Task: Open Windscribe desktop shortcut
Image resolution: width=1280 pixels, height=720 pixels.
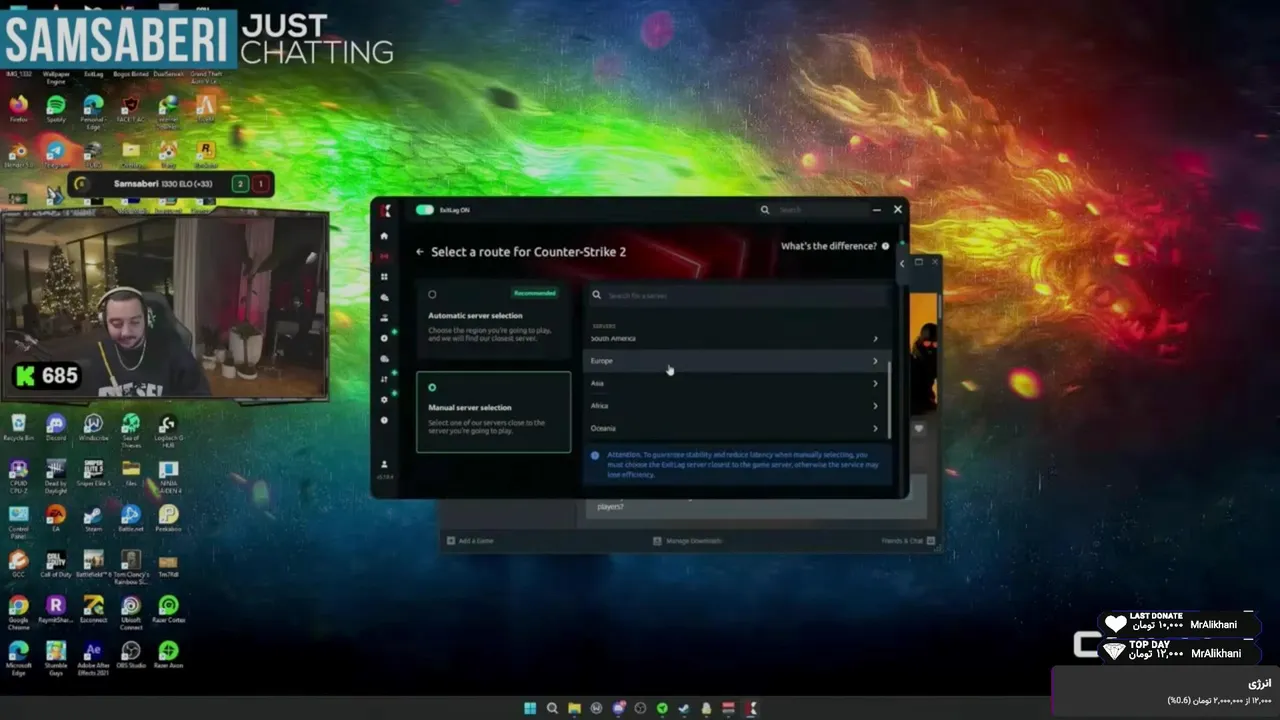Action: 93,428
